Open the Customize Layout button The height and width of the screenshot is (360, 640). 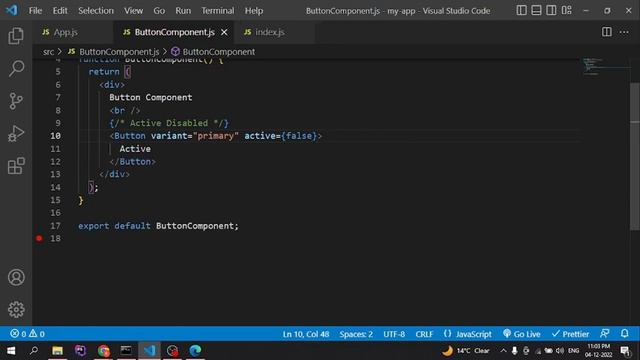(567, 10)
